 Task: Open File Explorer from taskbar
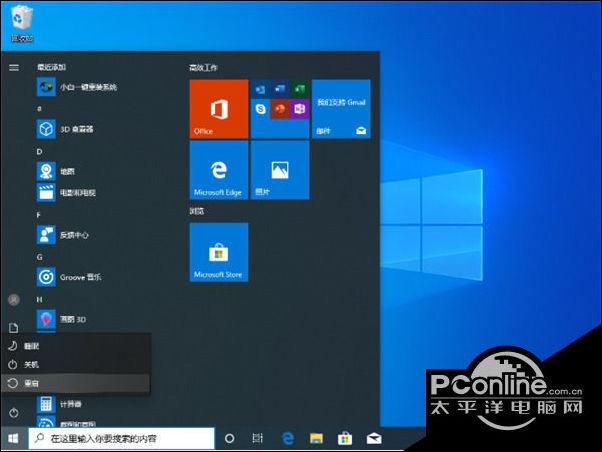coord(316,438)
